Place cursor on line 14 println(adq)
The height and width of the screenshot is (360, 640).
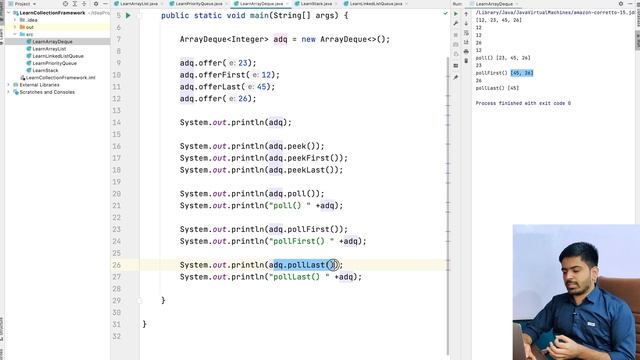[236, 122]
